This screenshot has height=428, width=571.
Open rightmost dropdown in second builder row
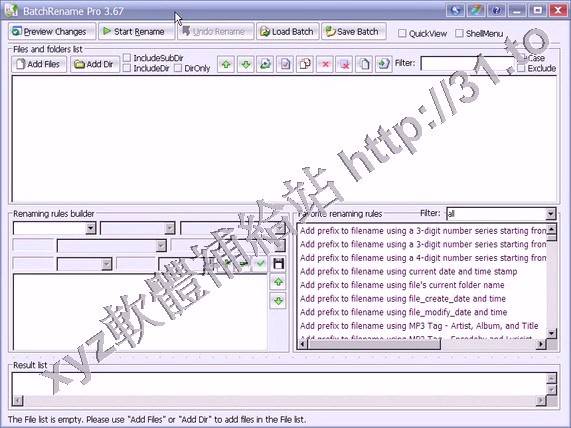click(280, 246)
